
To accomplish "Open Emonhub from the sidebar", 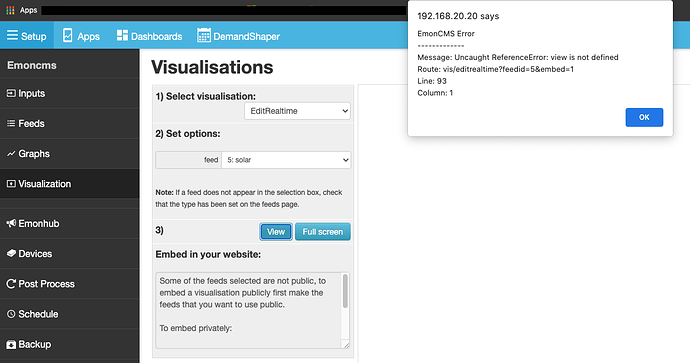I will 70,224.
